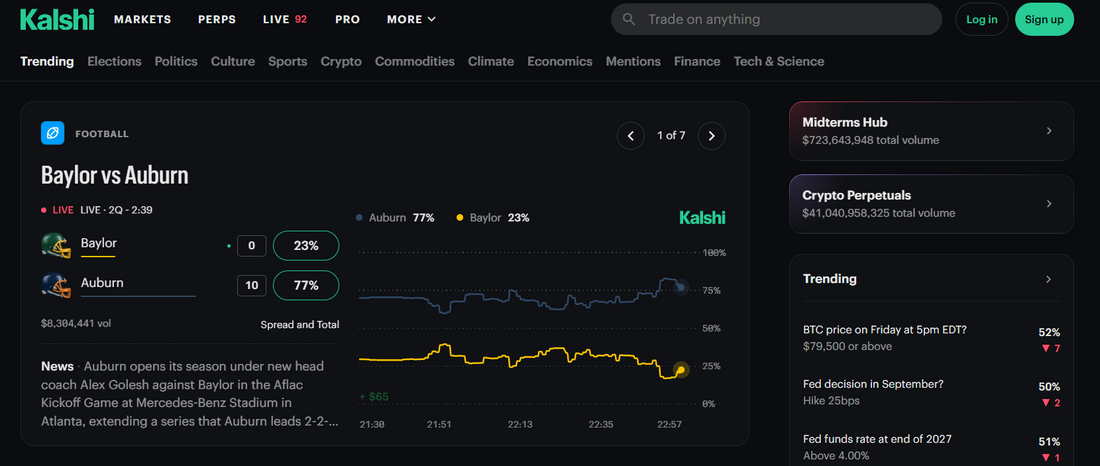Select the Commodities category tab
The image size is (1100, 466).
tap(415, 61)
